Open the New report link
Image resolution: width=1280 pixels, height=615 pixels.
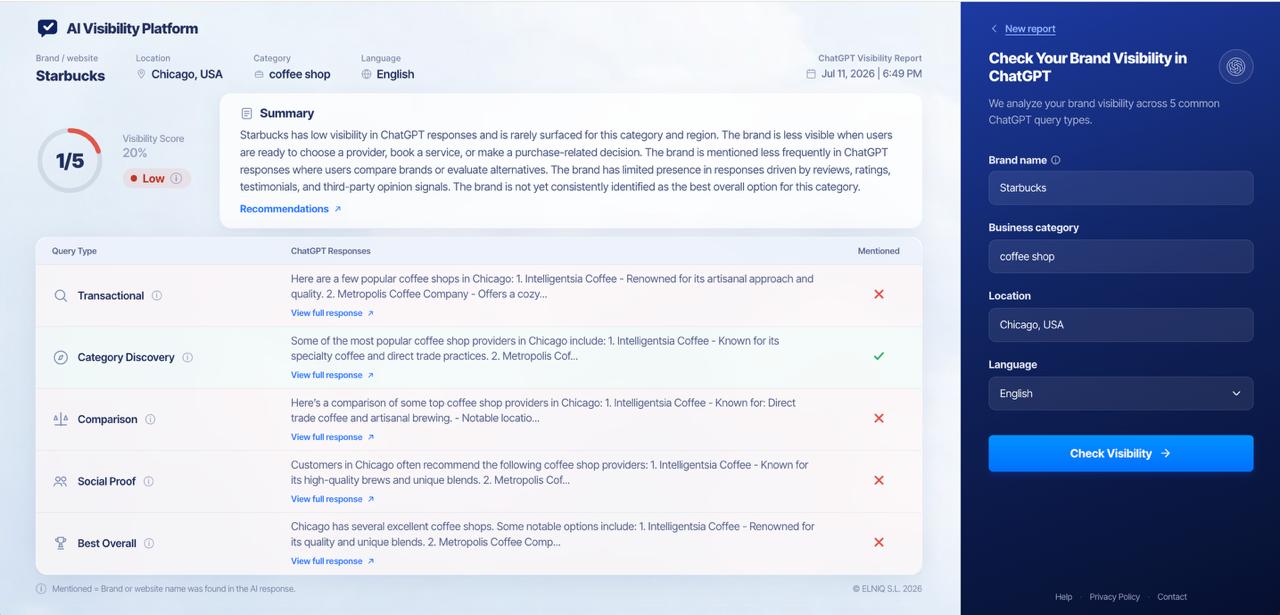1030,29
